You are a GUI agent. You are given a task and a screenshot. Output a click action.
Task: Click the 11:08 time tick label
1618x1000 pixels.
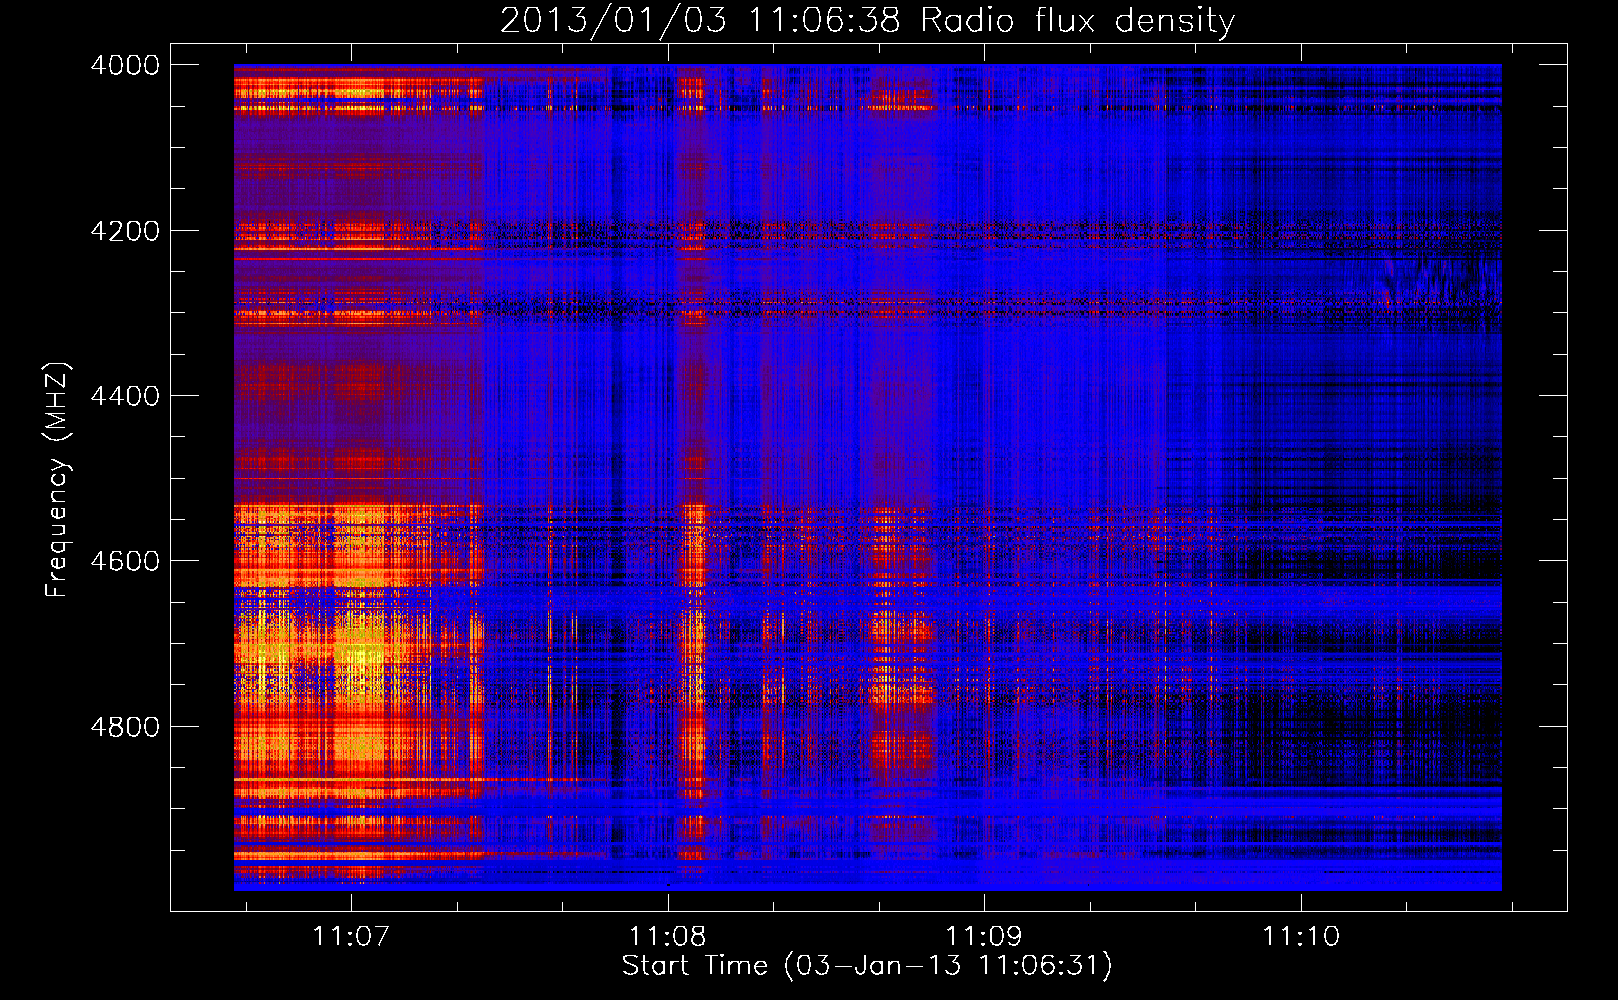[x=667, y=937]
